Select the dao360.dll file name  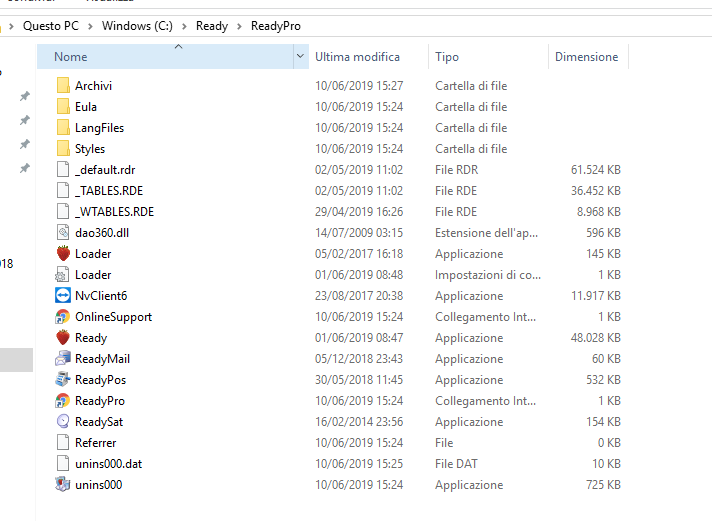(x=102, y=233)
